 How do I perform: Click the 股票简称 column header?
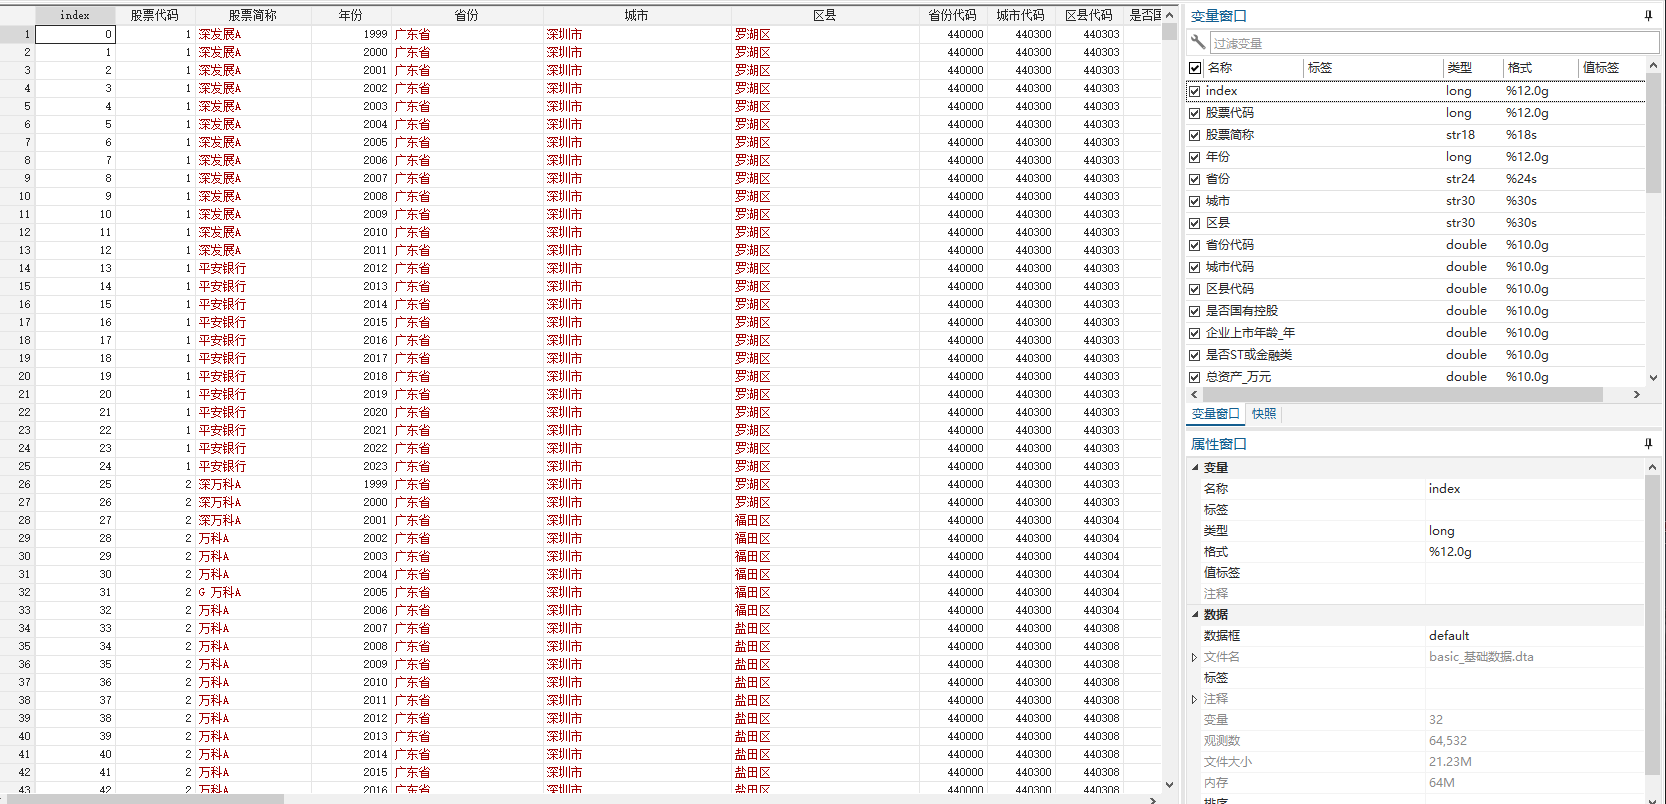pos(253,15)
